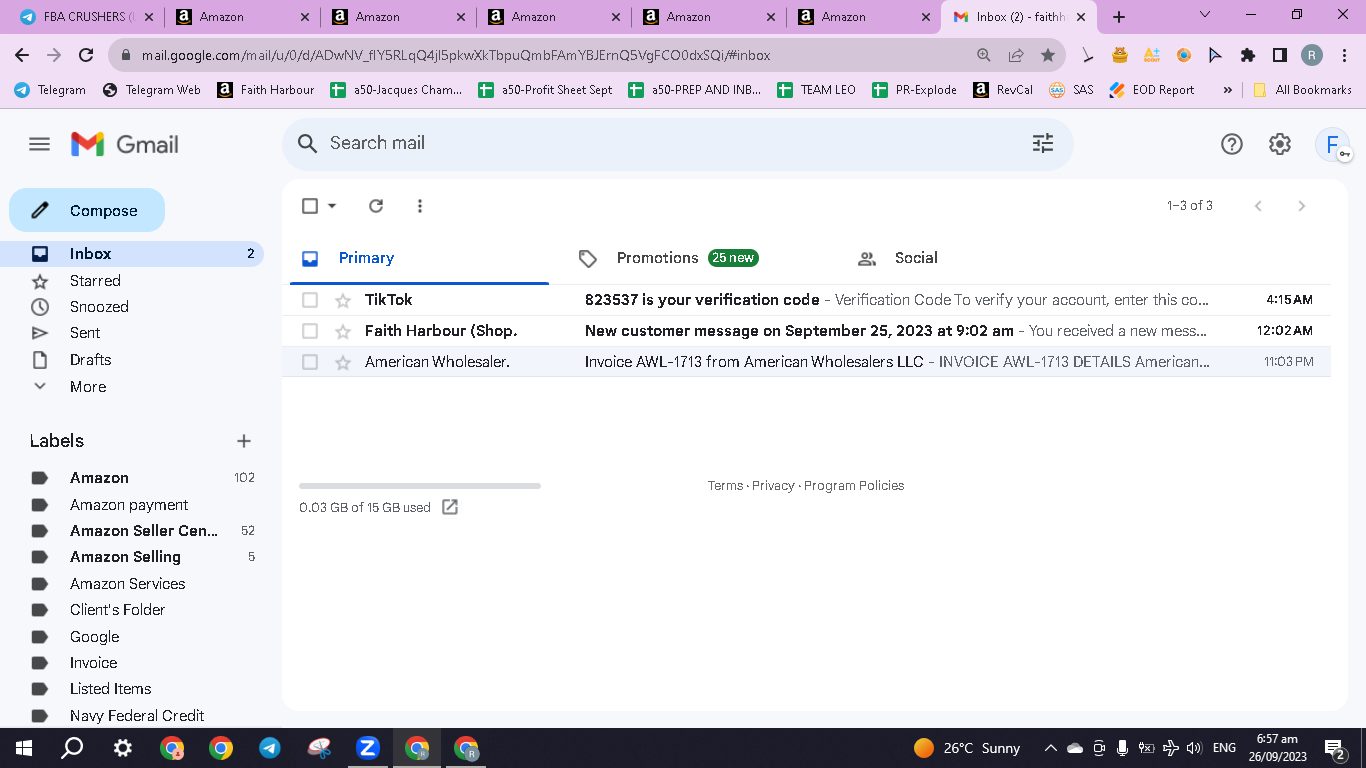The width and height of the screenshot is (1366, 768).
Task: Open the notification center icon
Action: tap(1333, 748)
